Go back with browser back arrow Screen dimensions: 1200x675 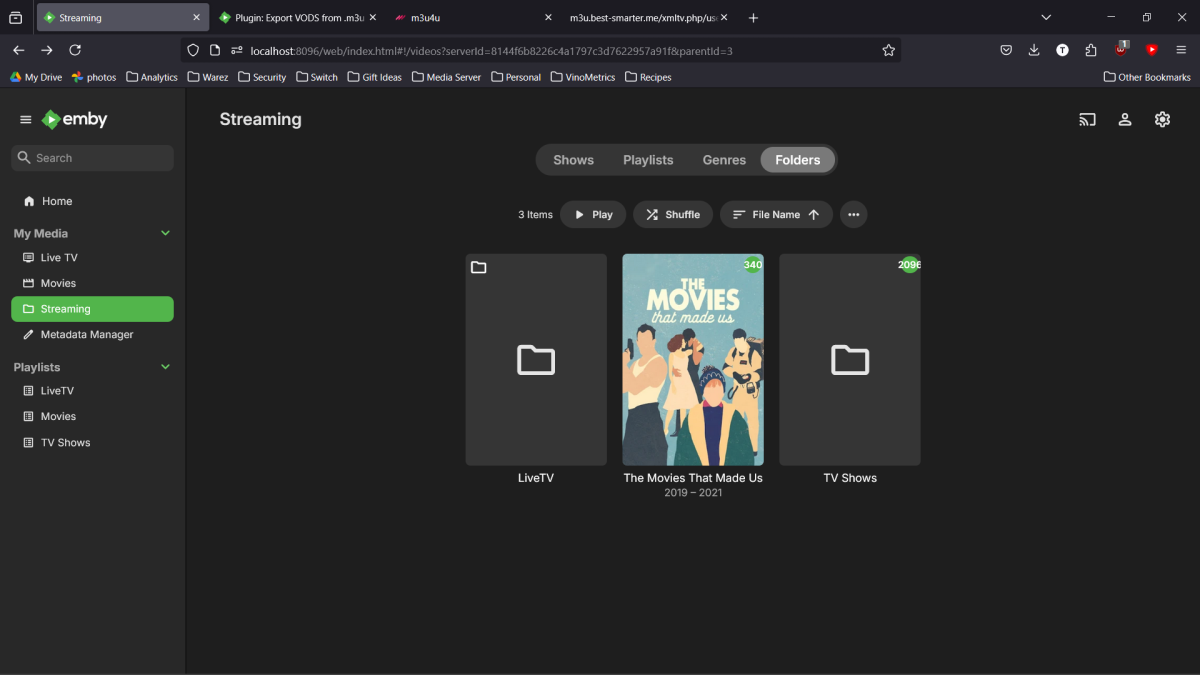pyautogui.click(x=19, y=50)
